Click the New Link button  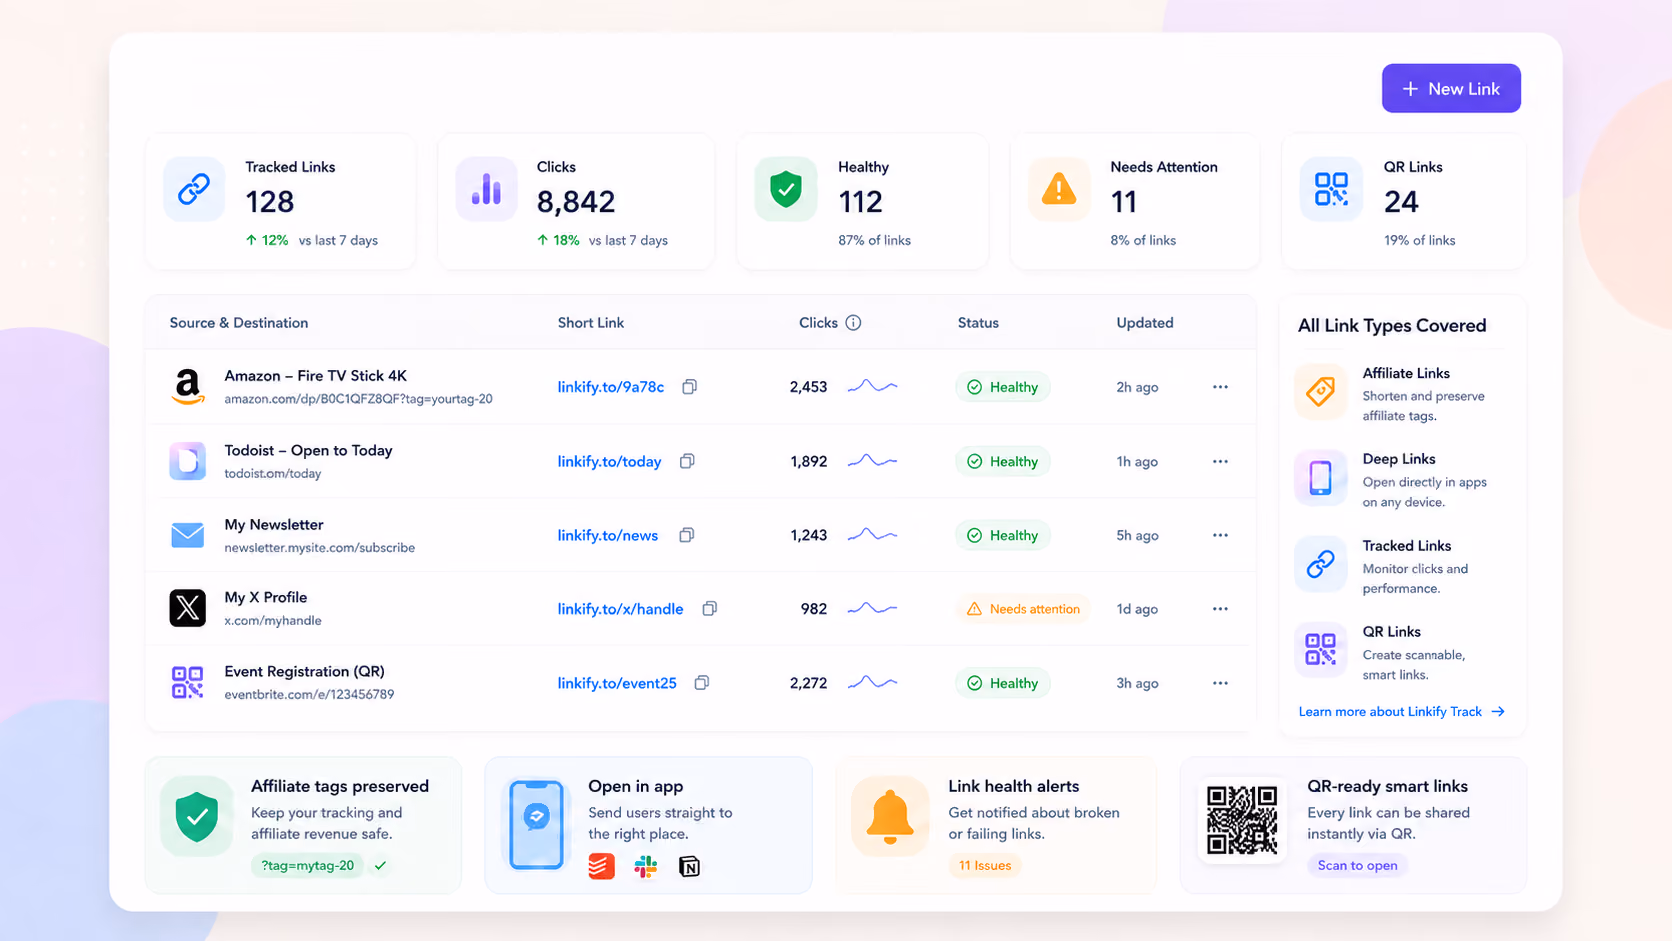tap(1451, 88)
